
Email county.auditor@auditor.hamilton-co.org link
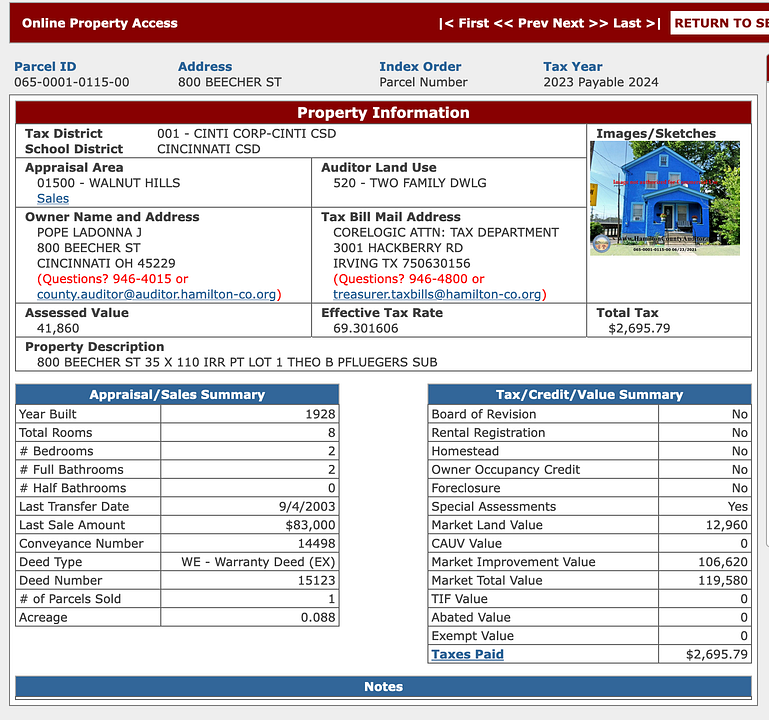(156, 294)
